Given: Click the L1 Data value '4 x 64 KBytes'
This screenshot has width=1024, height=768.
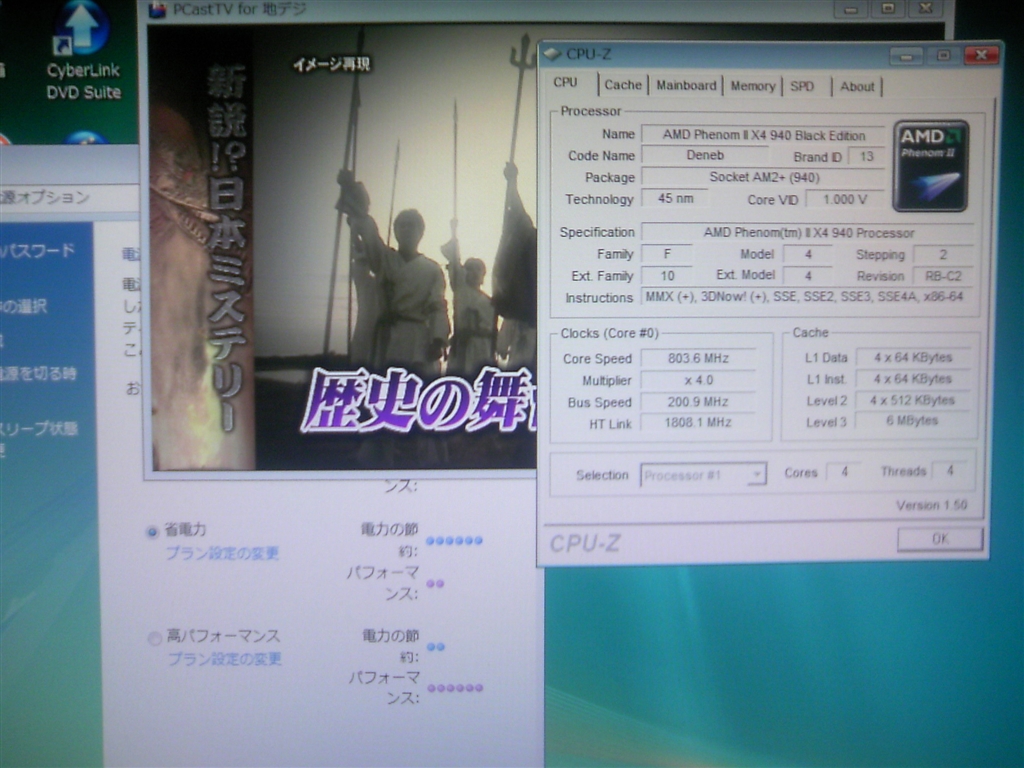Looking at the screenshot, I should 912,357.
